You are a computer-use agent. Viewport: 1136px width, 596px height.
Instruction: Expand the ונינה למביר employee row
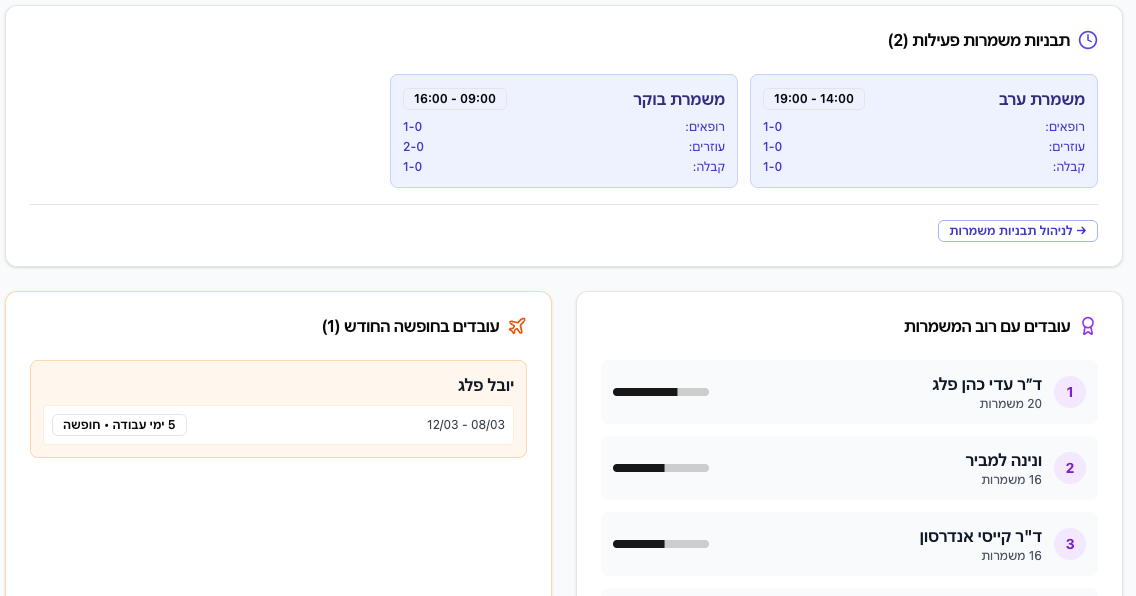coord(849,468)
